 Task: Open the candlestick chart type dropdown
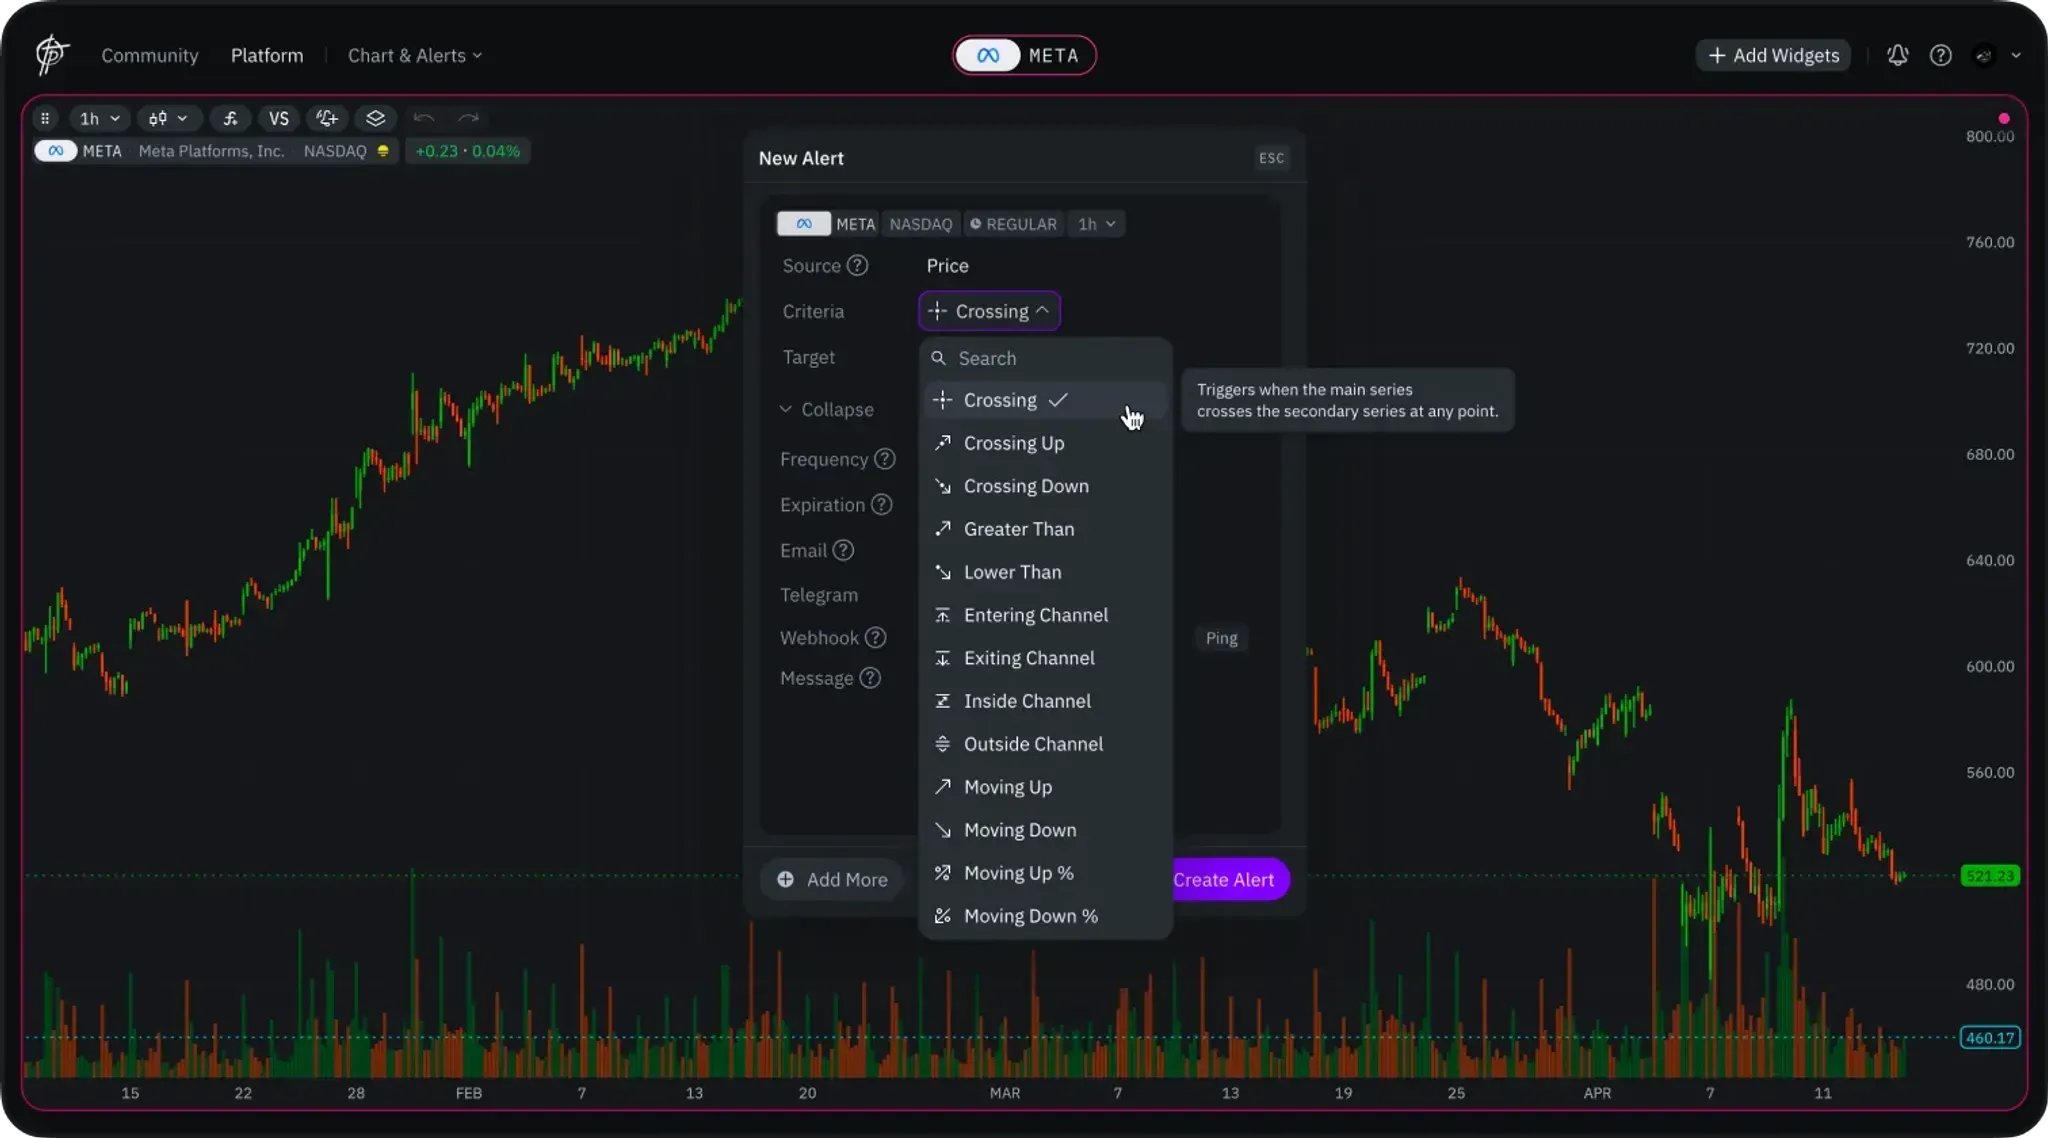(x=168, y=118)
